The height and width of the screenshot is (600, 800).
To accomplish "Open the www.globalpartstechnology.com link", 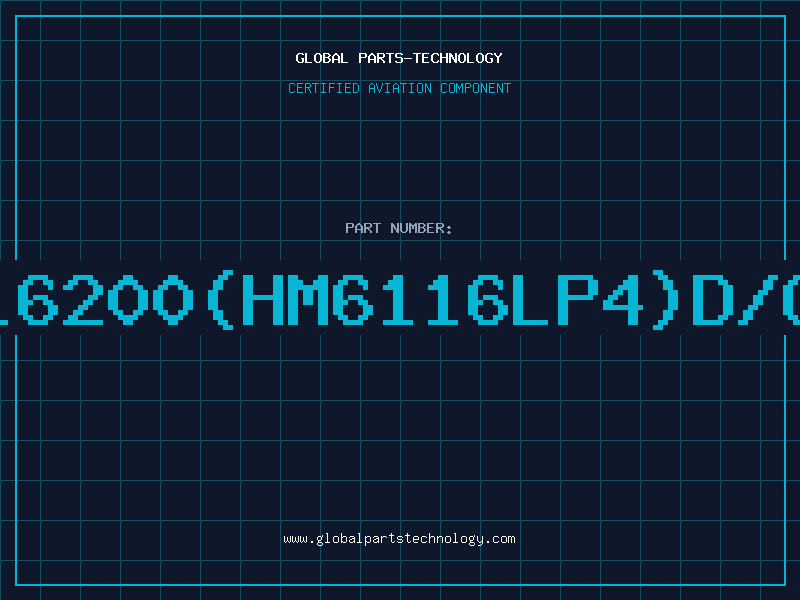I will pyautogui.click(x=399, y=539).
